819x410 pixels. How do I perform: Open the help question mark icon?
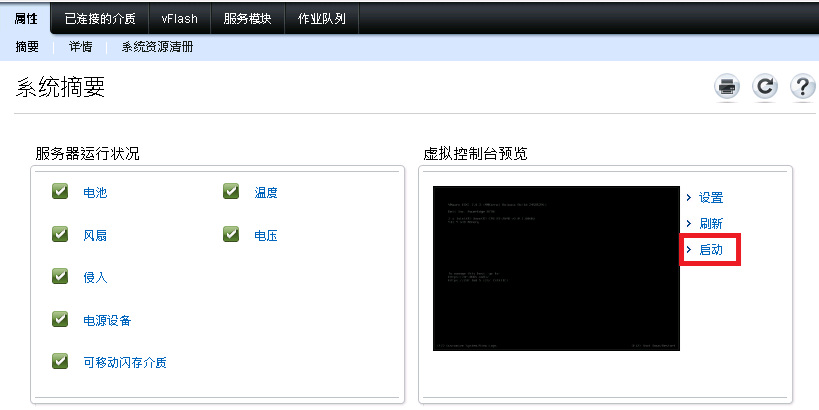pyautogui.click(x=802, y=87)
